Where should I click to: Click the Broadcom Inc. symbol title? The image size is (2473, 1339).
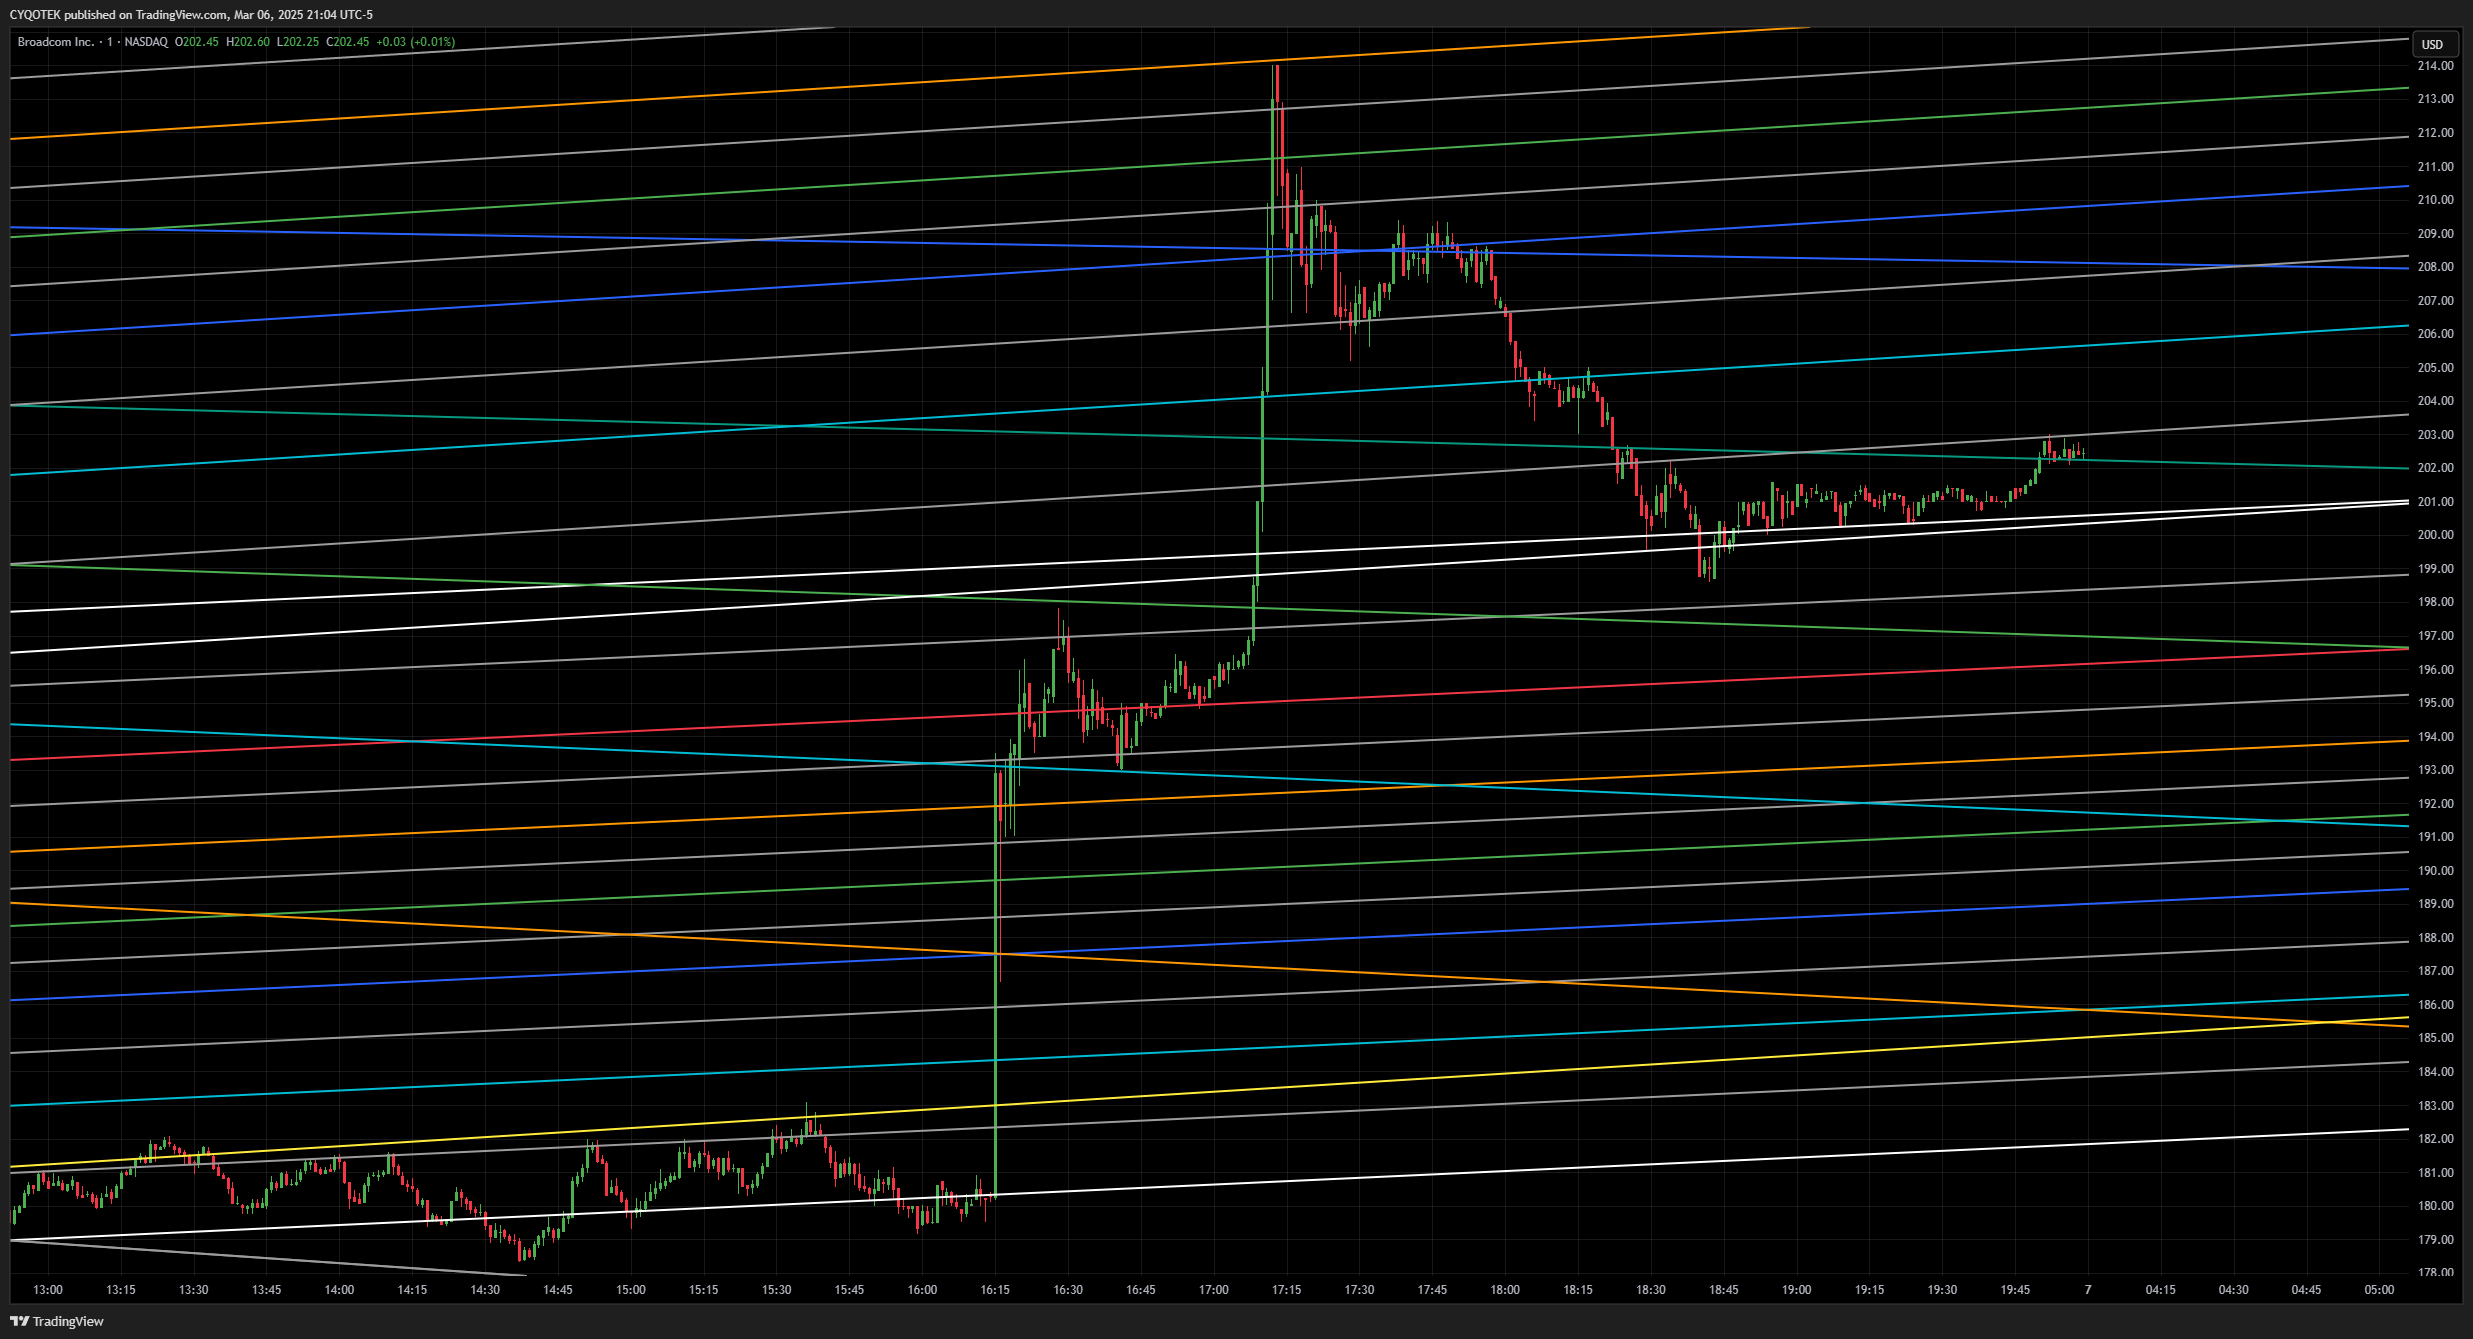(55, 42)
